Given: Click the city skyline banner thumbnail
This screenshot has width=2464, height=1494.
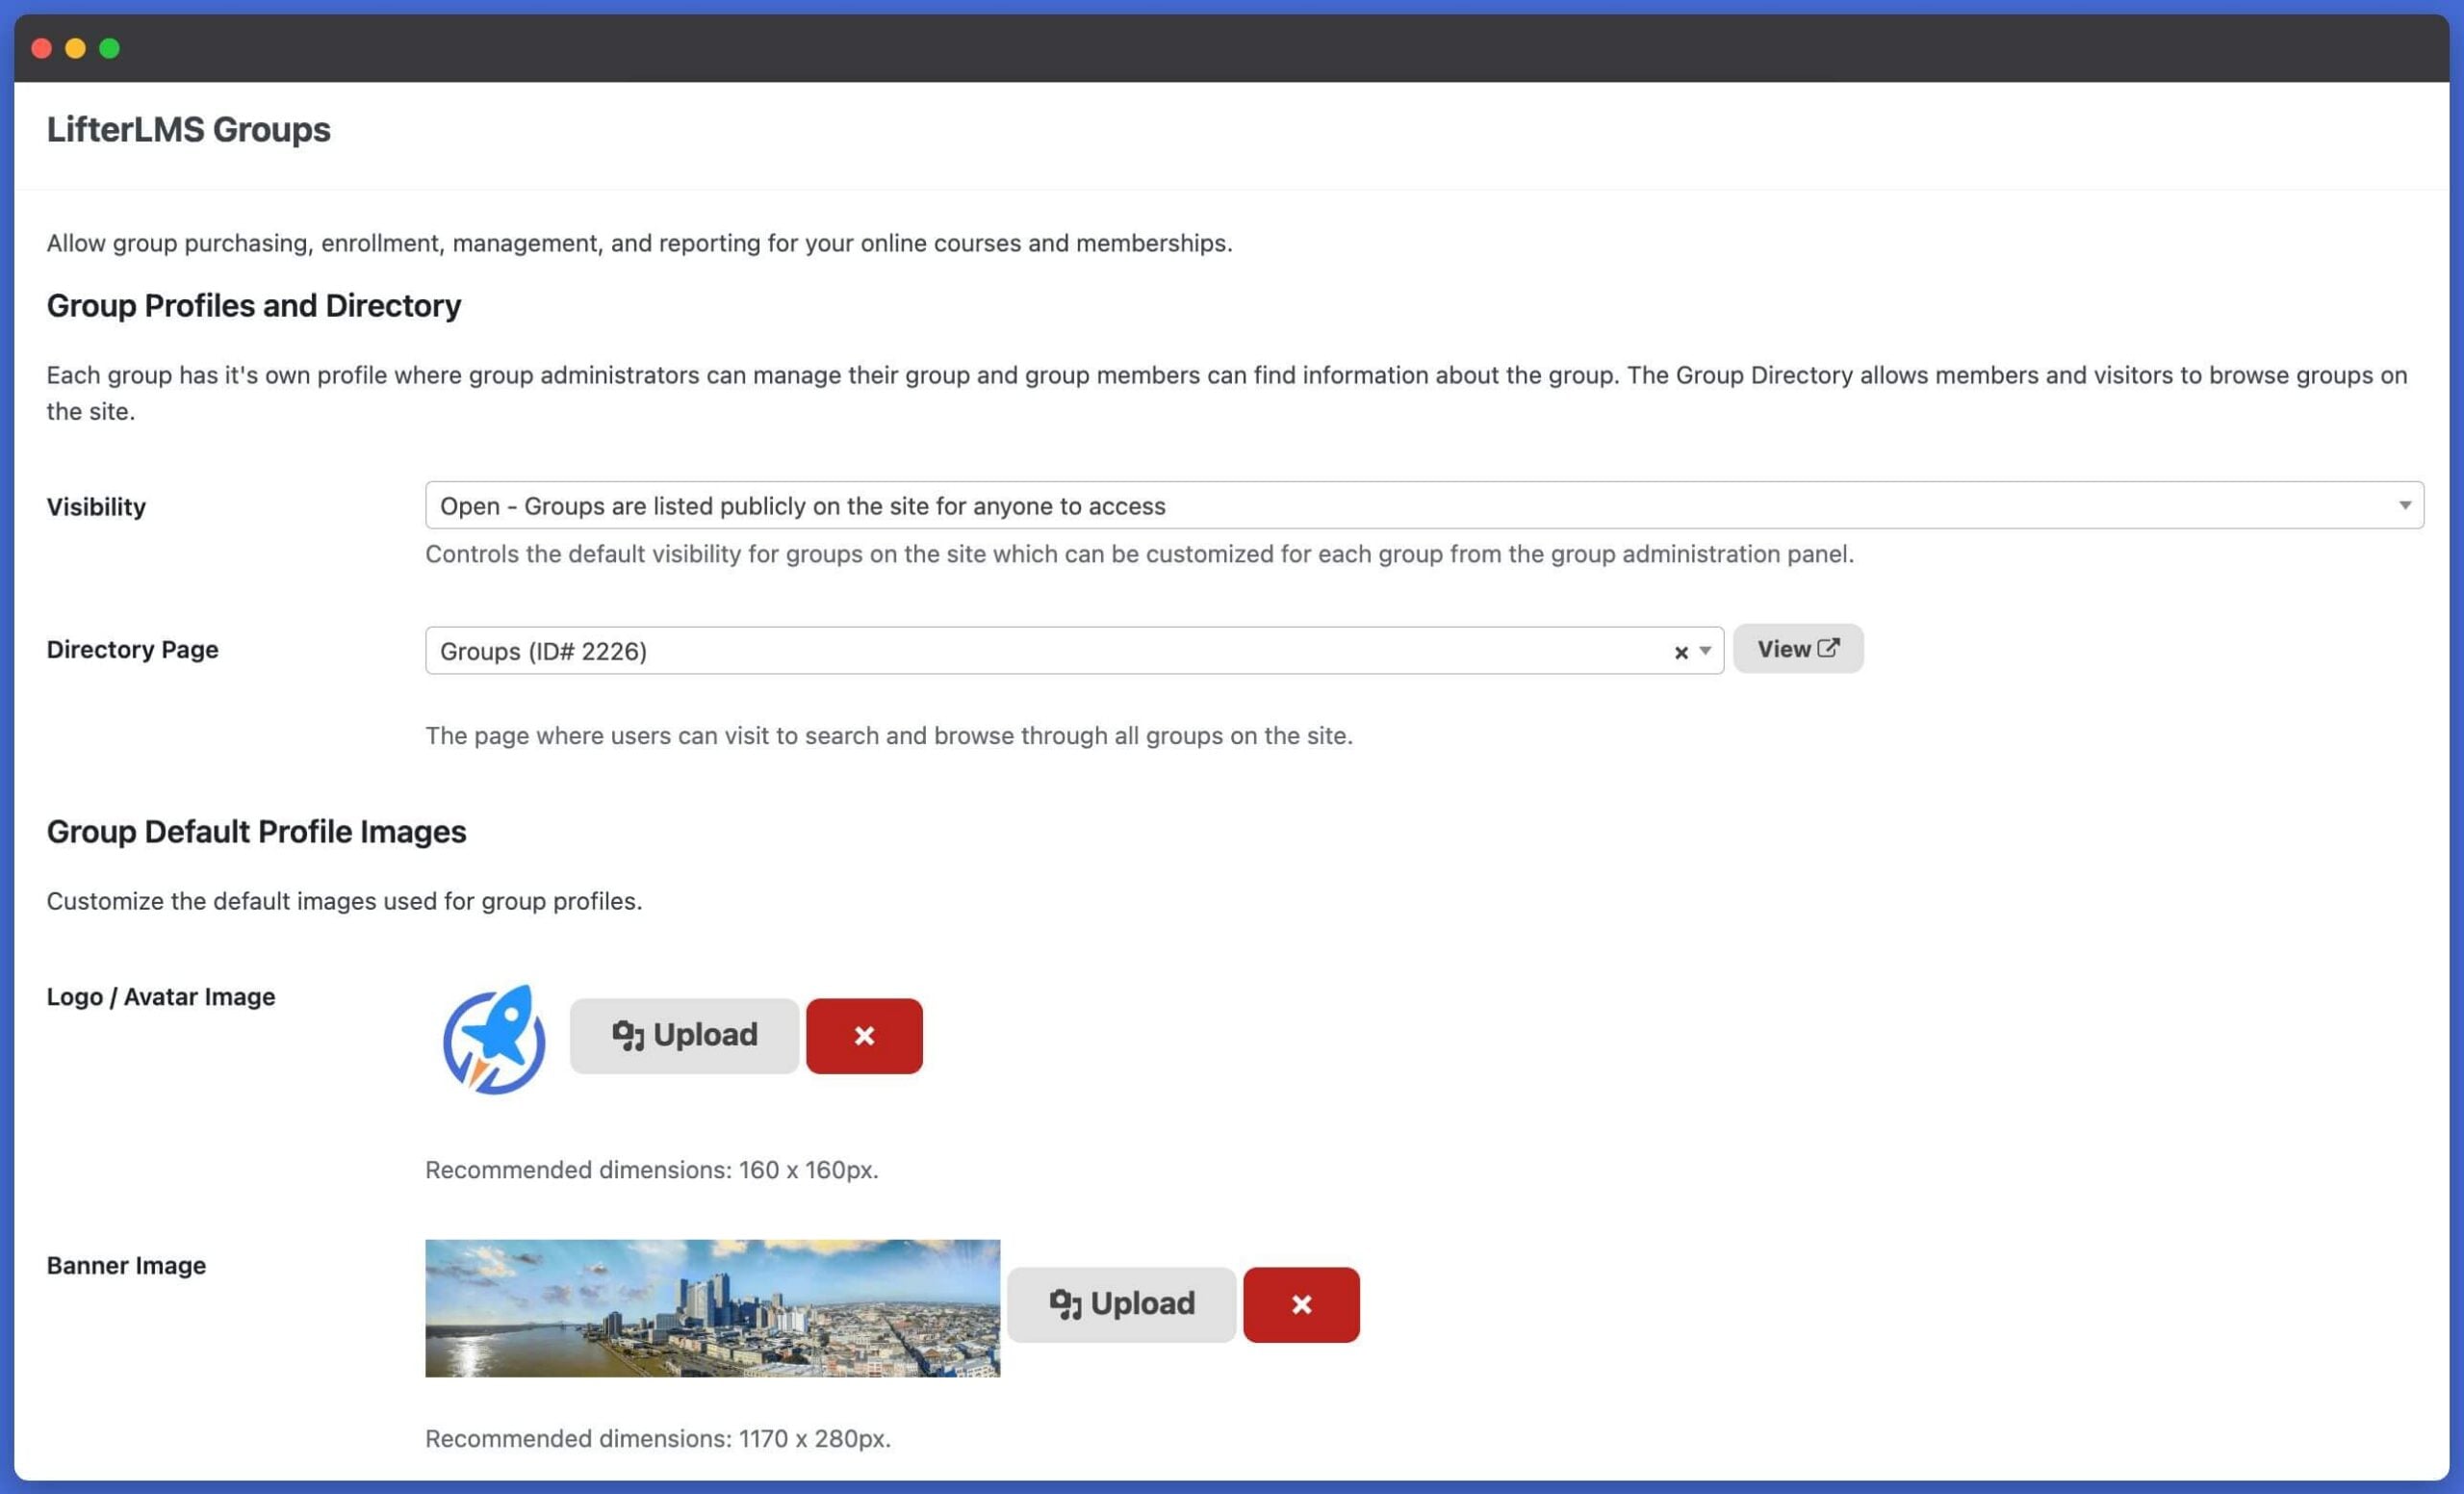Looking at the screenshot, I should 712,1308.
